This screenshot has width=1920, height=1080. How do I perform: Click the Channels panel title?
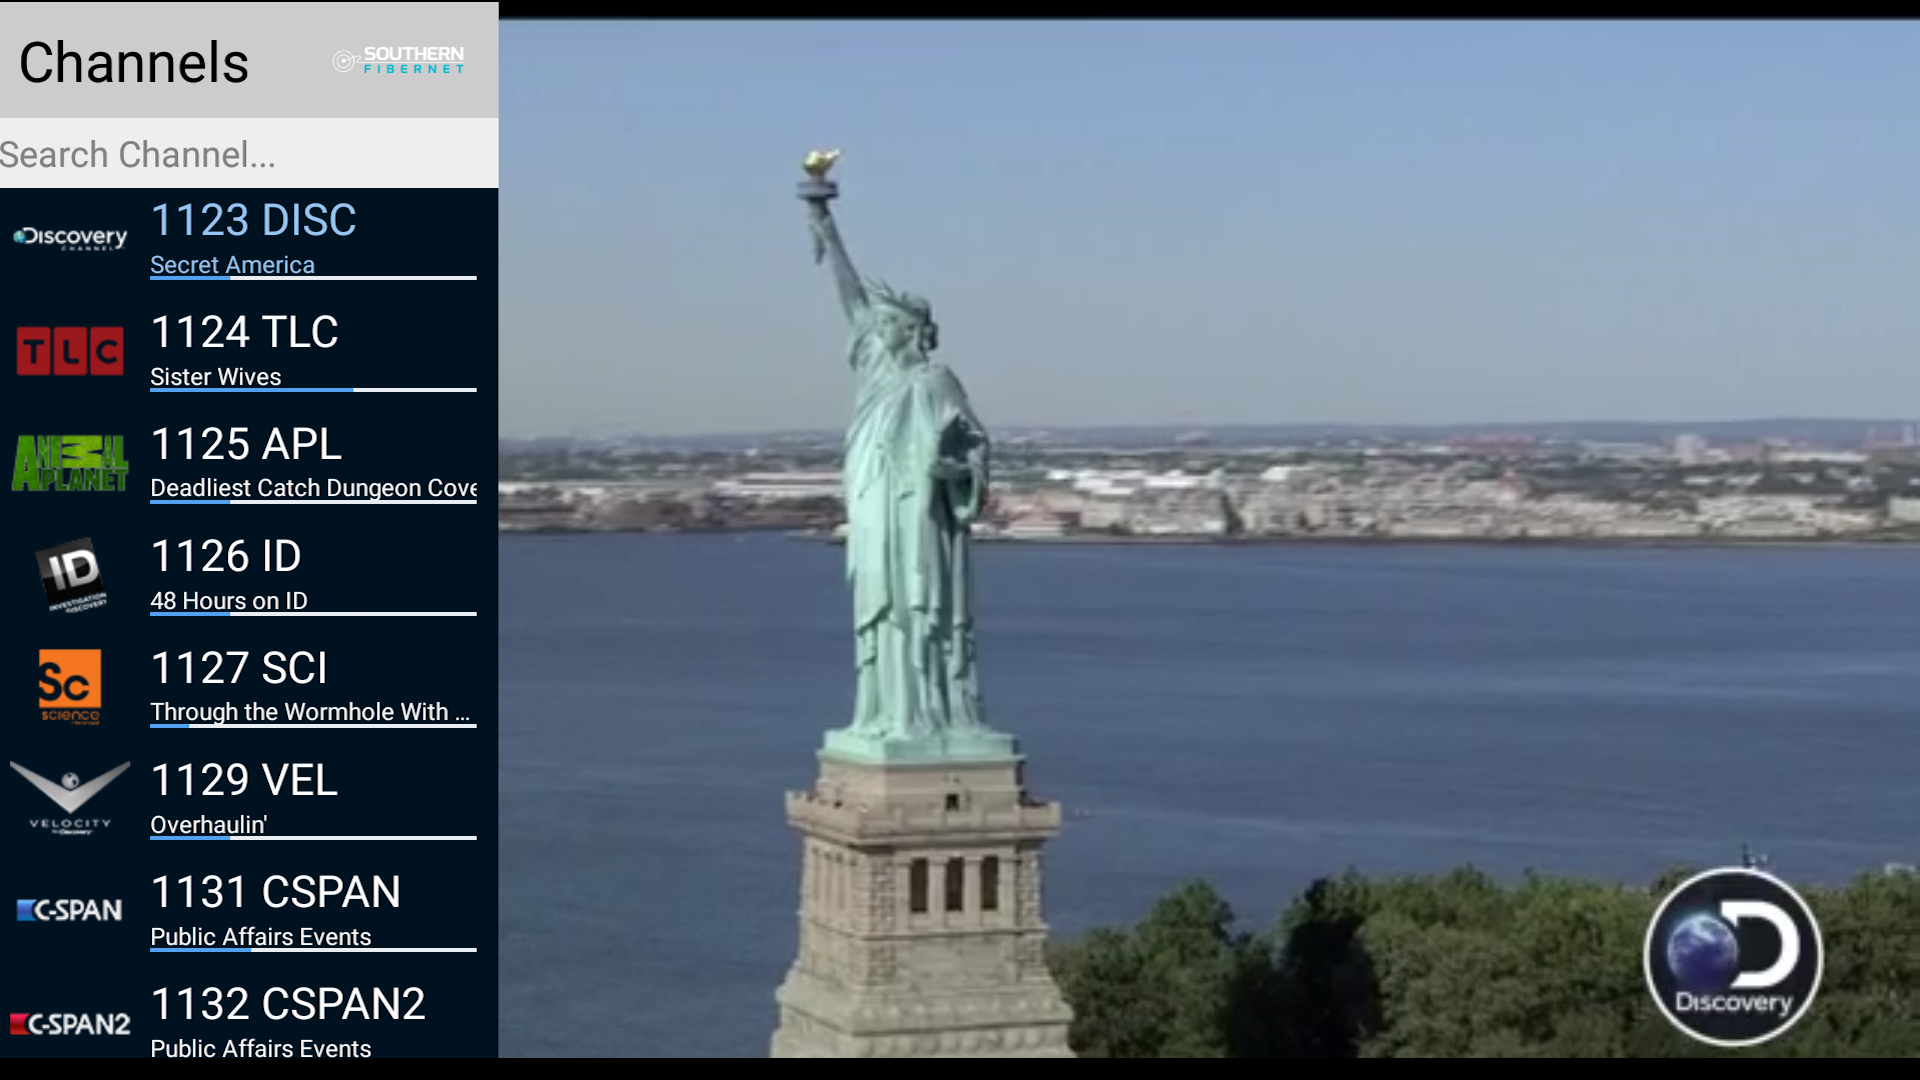pos(133,62)
